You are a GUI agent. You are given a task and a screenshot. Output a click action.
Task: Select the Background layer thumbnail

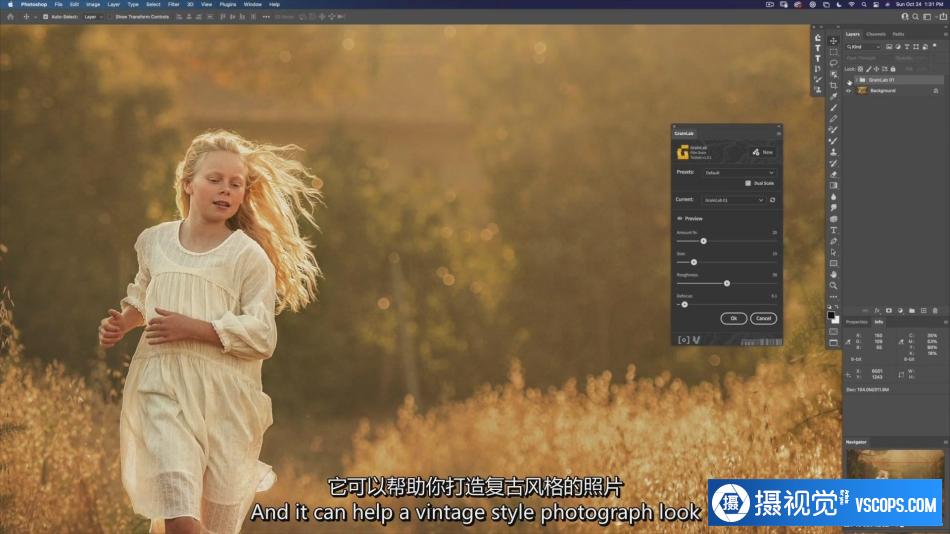(862, 91)
